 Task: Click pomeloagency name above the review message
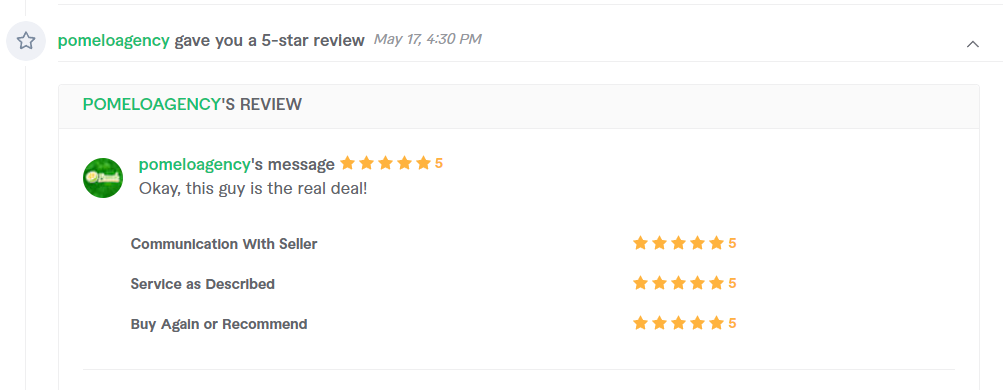(x=194, y=164)
